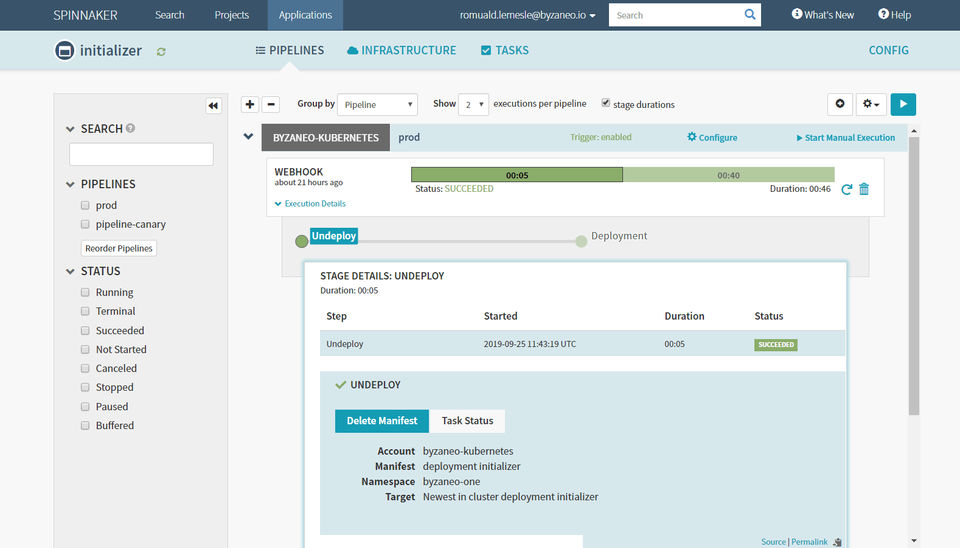Refresh the initializer application
Viewport: 960px width, 548px height.
[x=161, y=51]
